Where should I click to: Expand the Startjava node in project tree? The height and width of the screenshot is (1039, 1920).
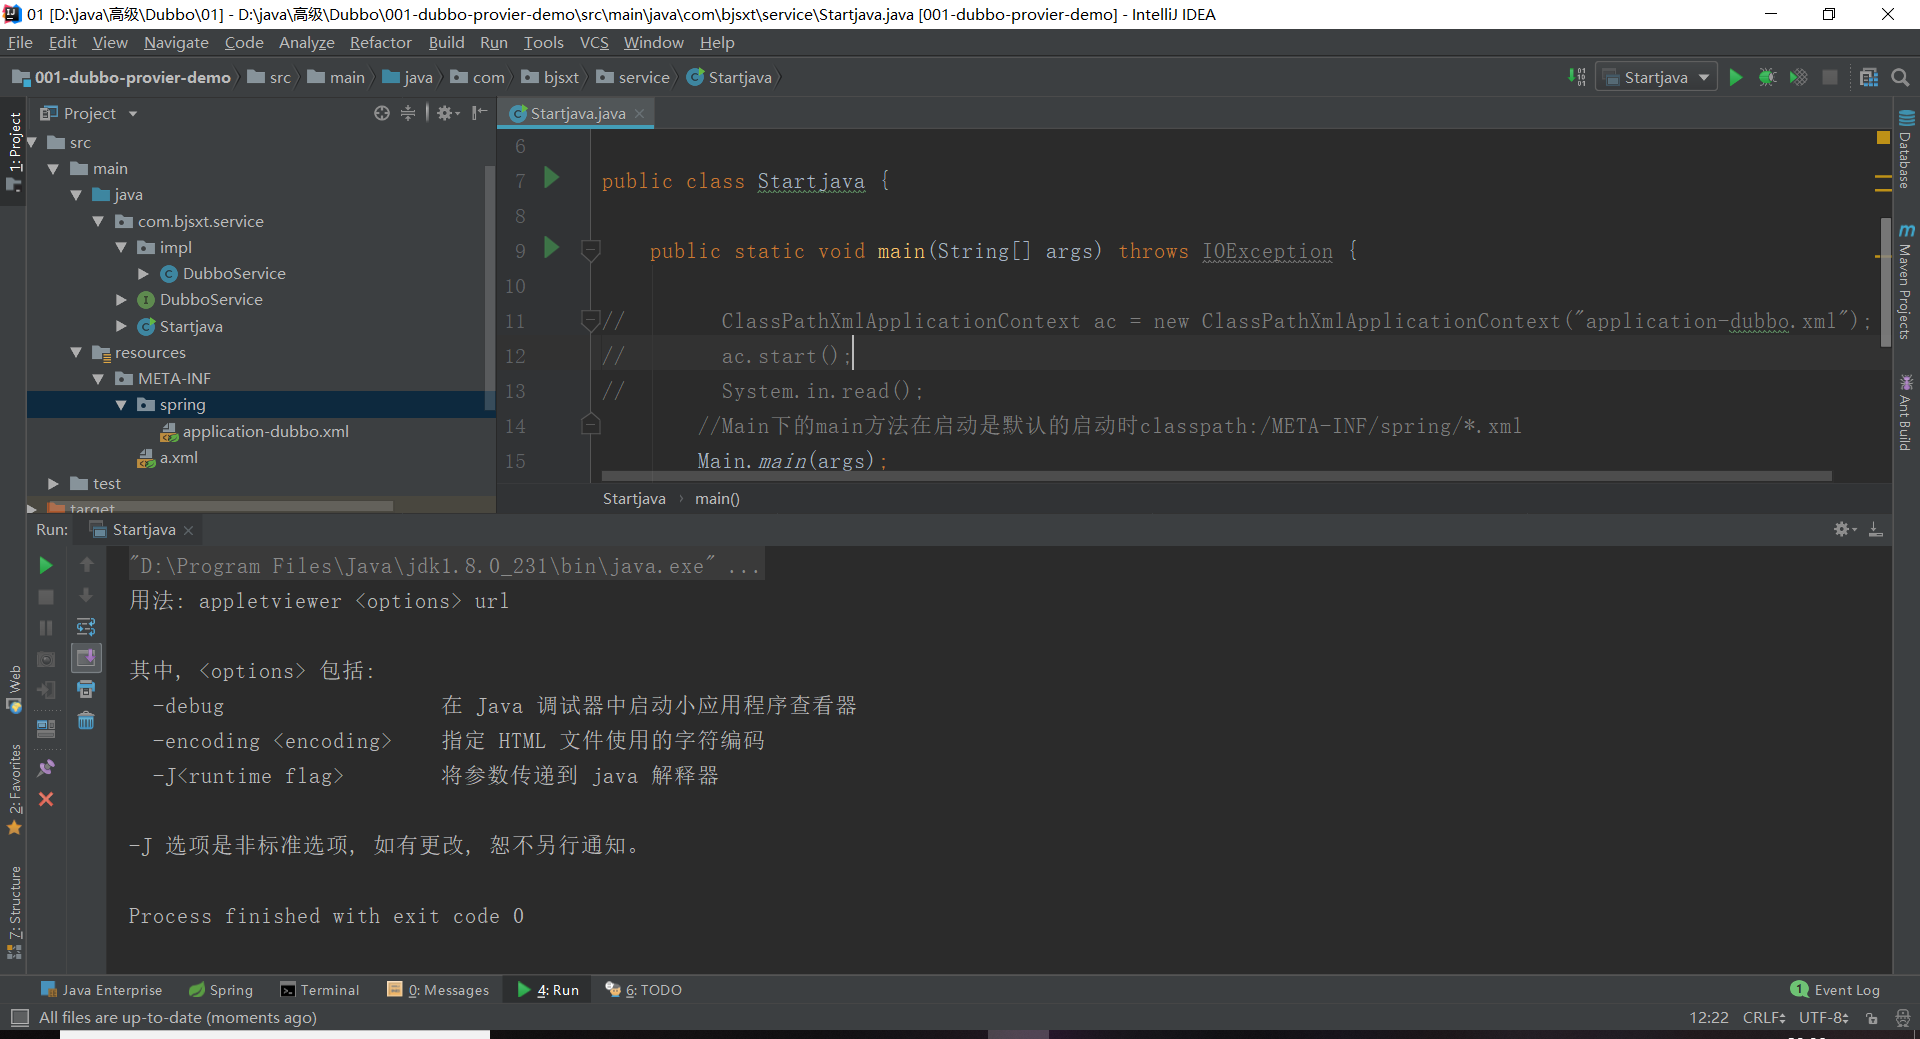pos(121,326)
